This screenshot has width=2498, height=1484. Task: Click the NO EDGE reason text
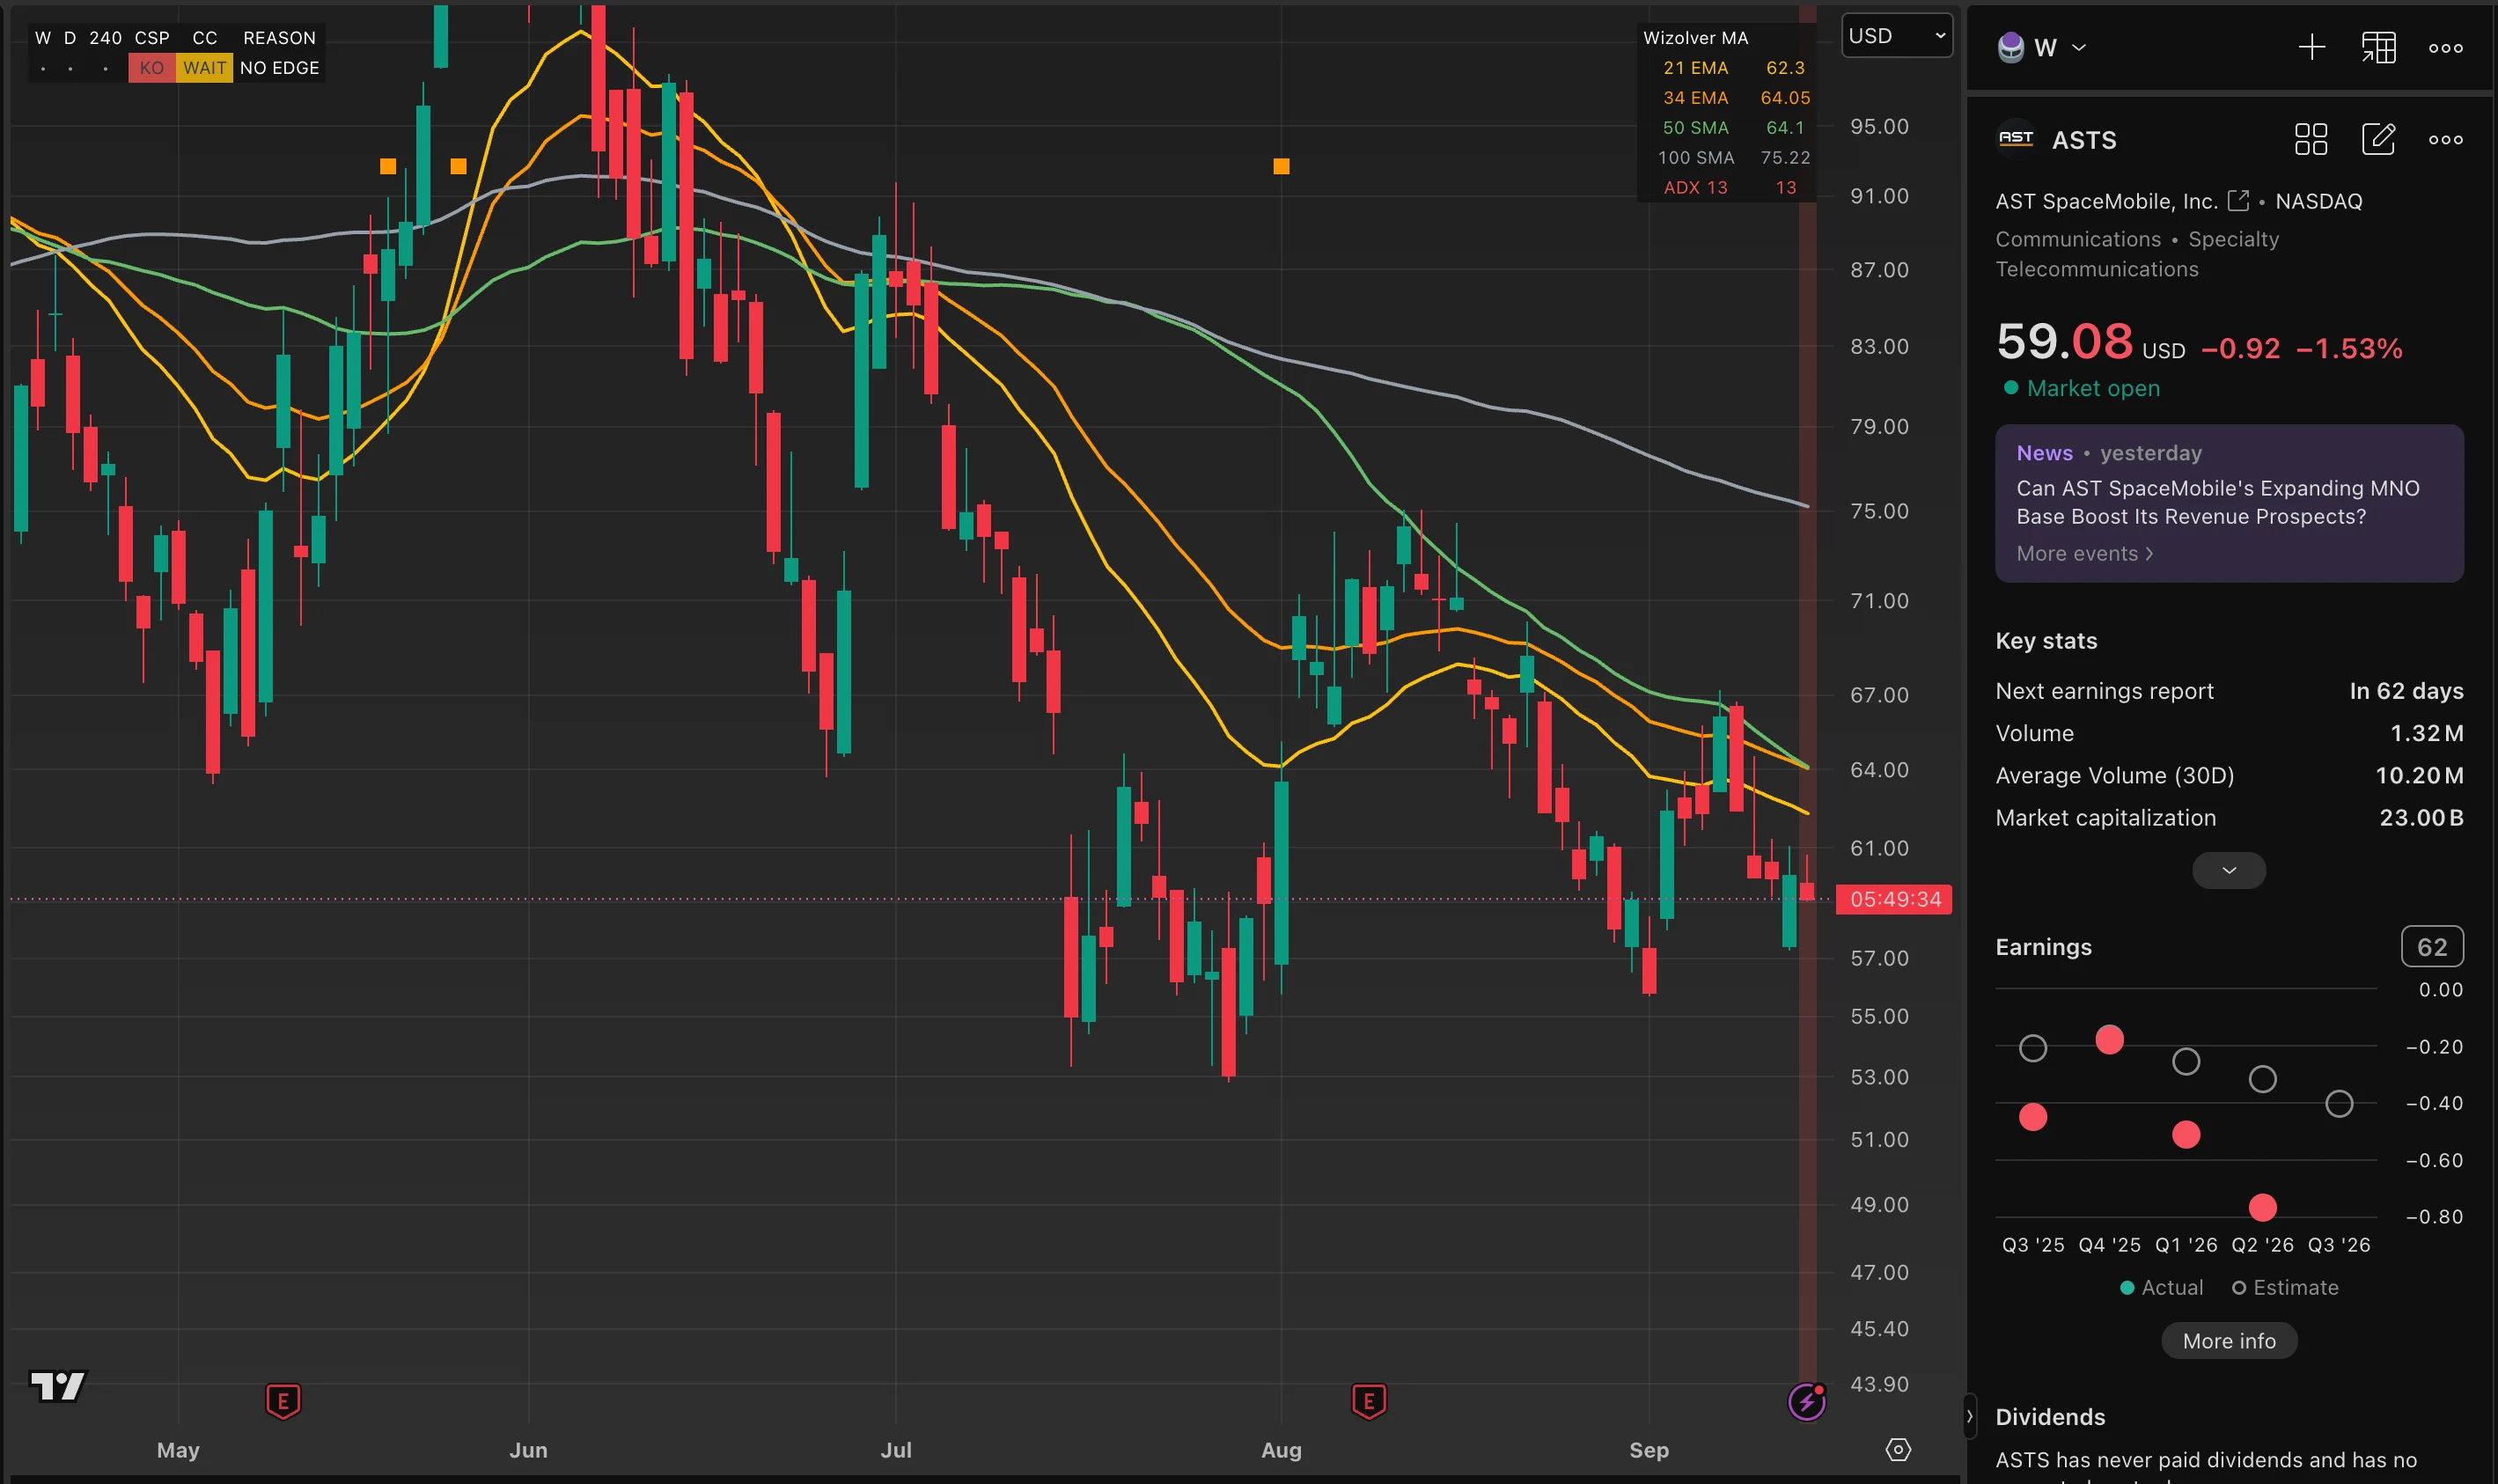(x=279, y=68)
